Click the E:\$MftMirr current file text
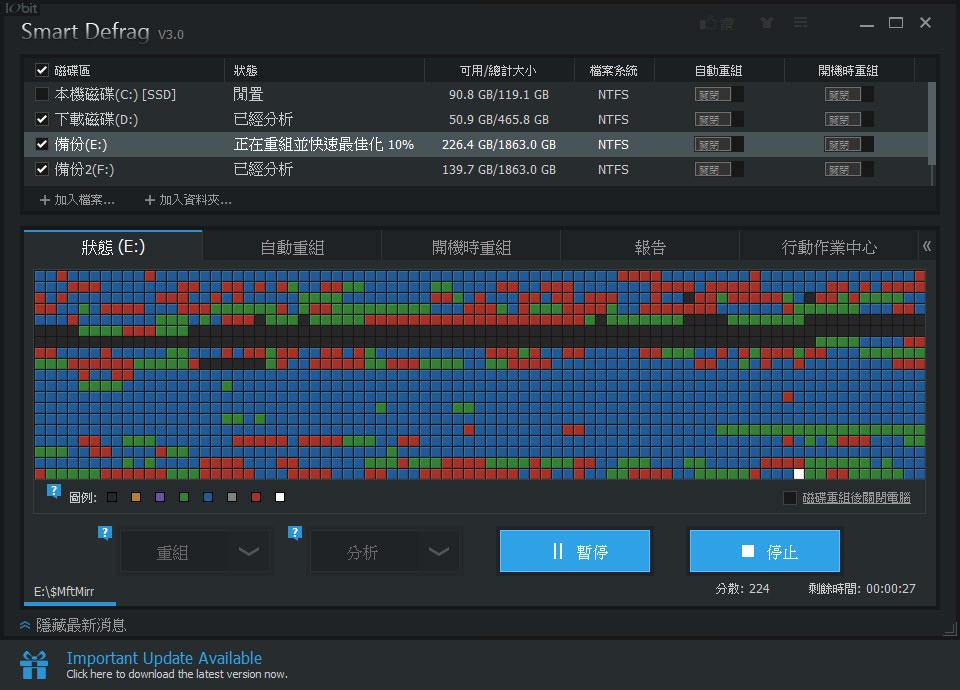This screenshot has width=960, height=690. (x=64, y=591)
